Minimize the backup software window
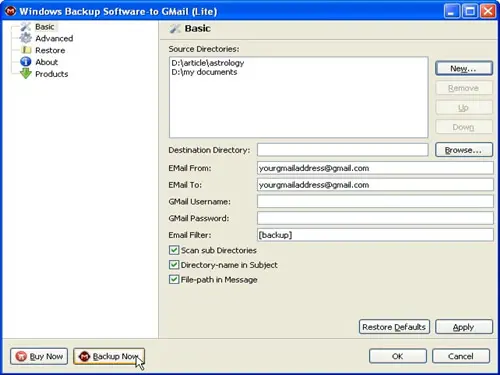This screenshot has width=500, height=375. 452,12
